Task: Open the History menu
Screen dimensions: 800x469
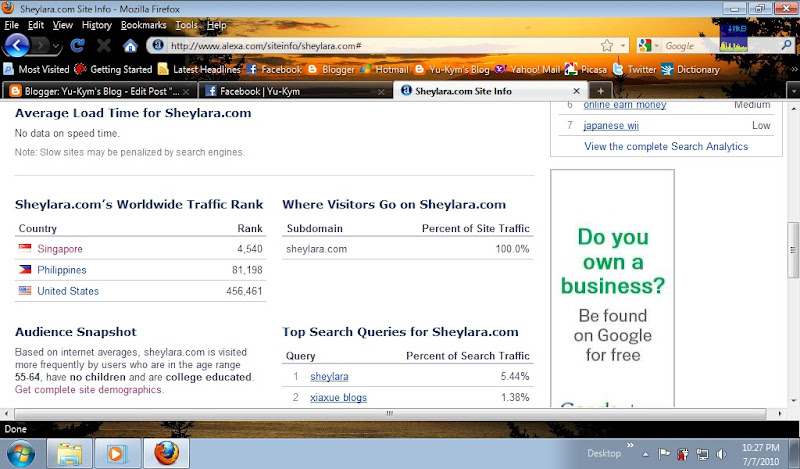Action: coord(96,25)
